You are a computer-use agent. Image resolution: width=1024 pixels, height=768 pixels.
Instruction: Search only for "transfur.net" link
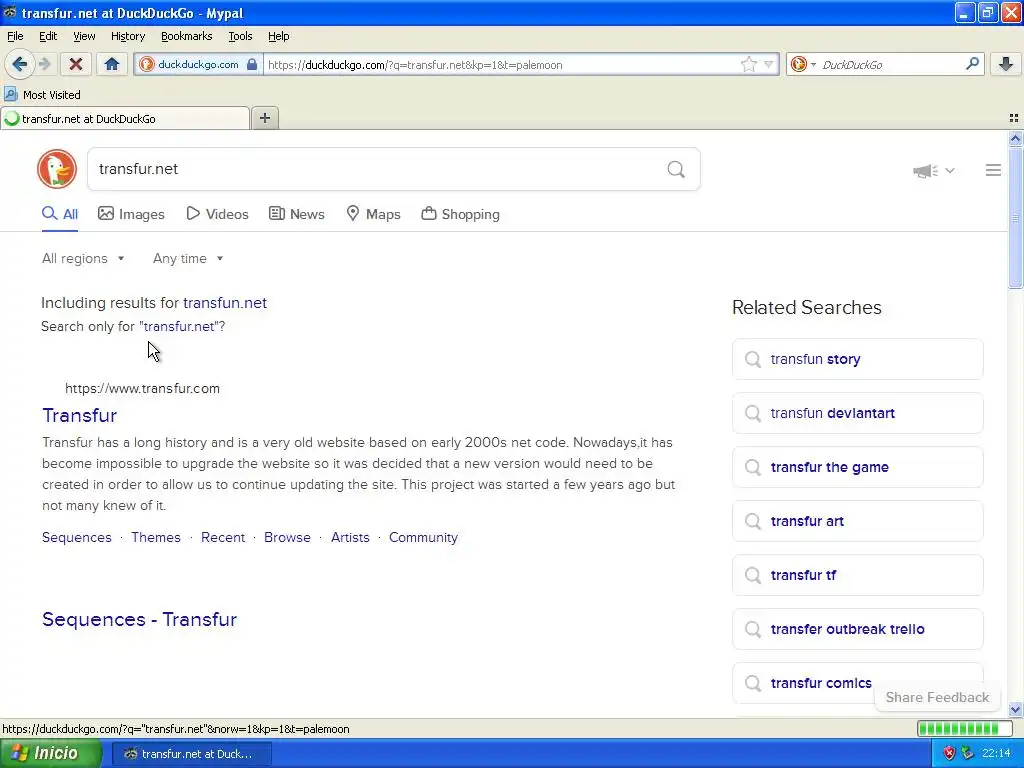pyautogui.click(x=180, y=327)
